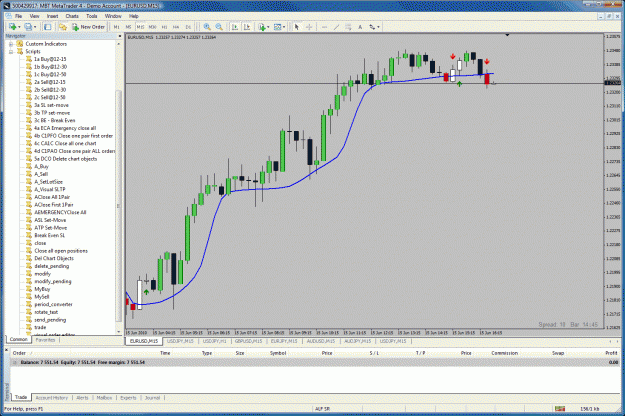Expand the Custom Indicators tree node

11,44
